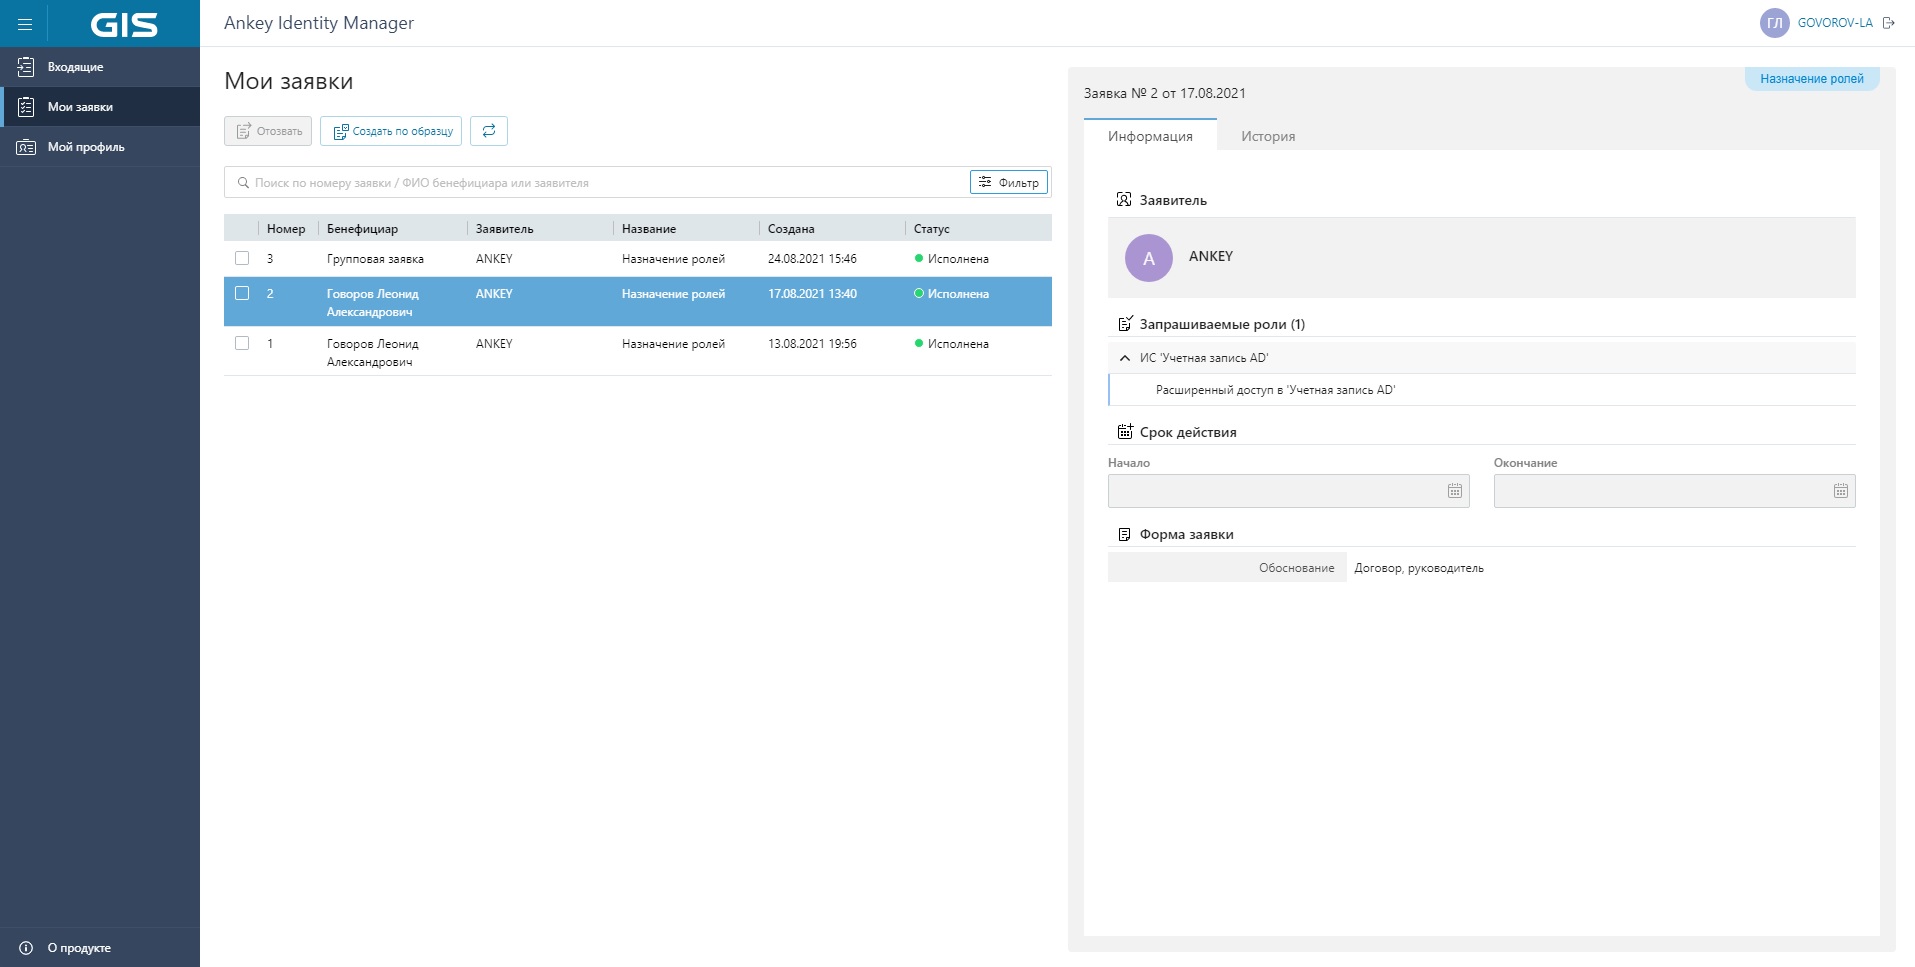Click the Отозвать button
Viewport: 1915px width, 967px height.
point(268,131)
